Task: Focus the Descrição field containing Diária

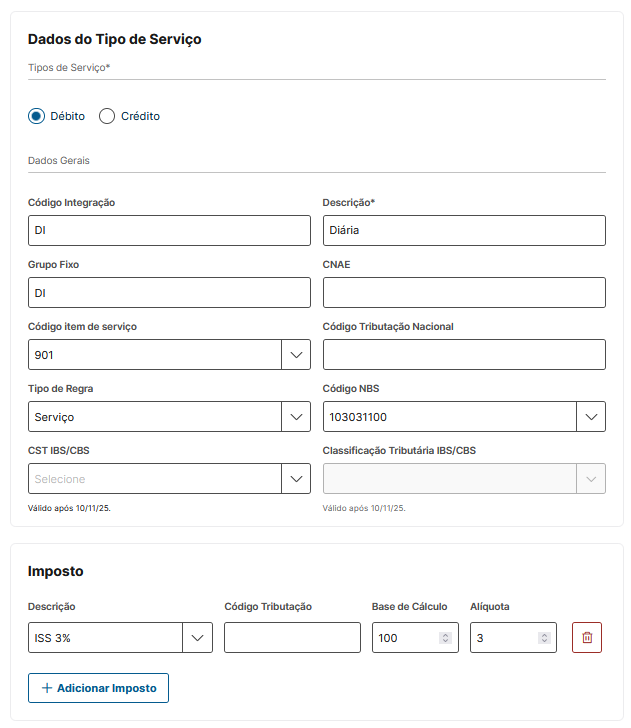Action: pyautogui.click(x=464, y=231)
